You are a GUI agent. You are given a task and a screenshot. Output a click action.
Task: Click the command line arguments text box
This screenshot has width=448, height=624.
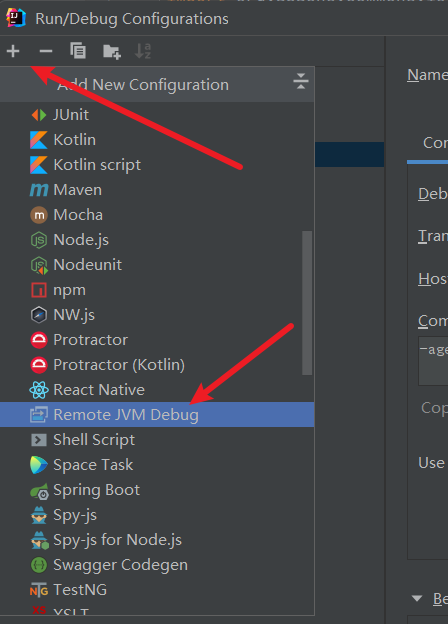[x=433, y=361]
